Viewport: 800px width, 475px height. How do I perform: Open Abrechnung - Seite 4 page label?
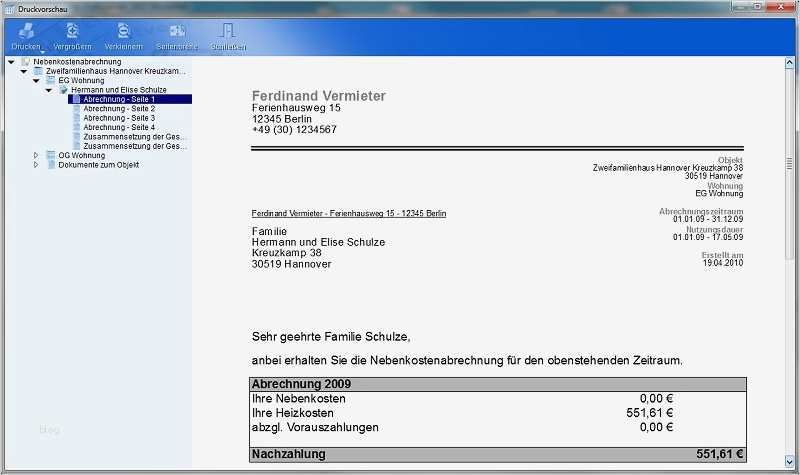(x=119, y=127)
